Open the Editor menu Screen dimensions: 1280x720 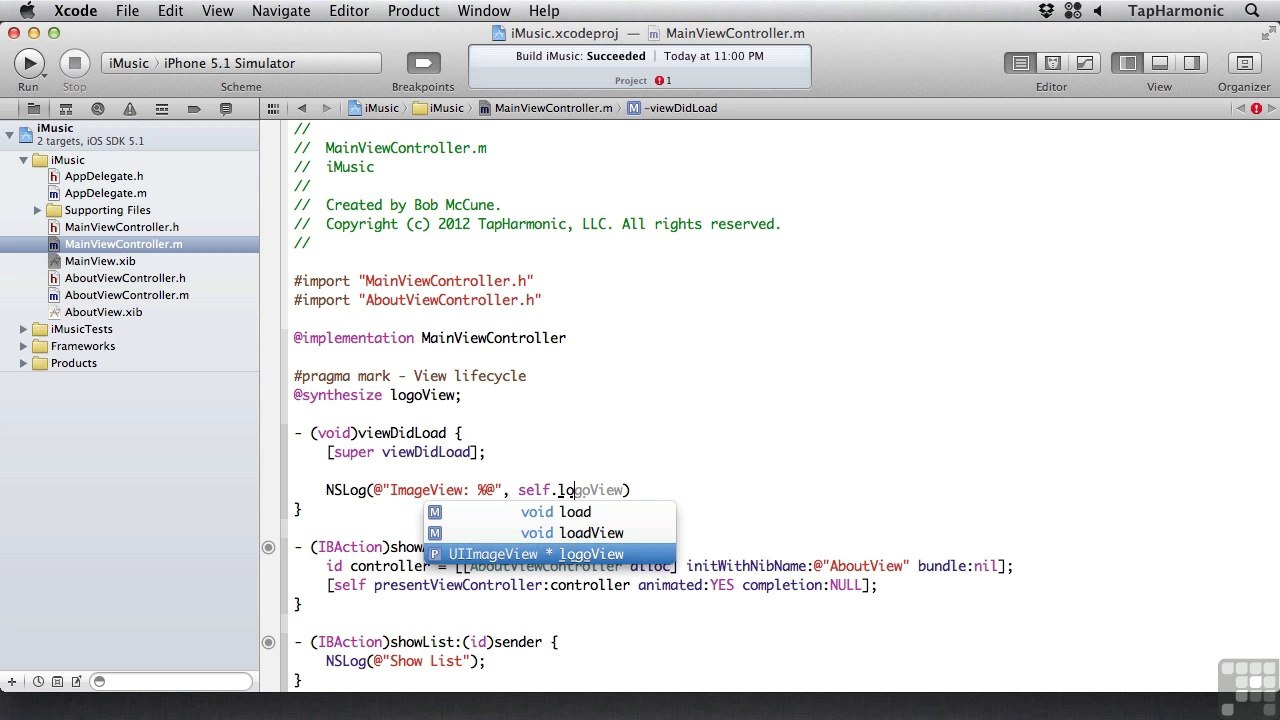pyautogui.click(x=349, y=11)
